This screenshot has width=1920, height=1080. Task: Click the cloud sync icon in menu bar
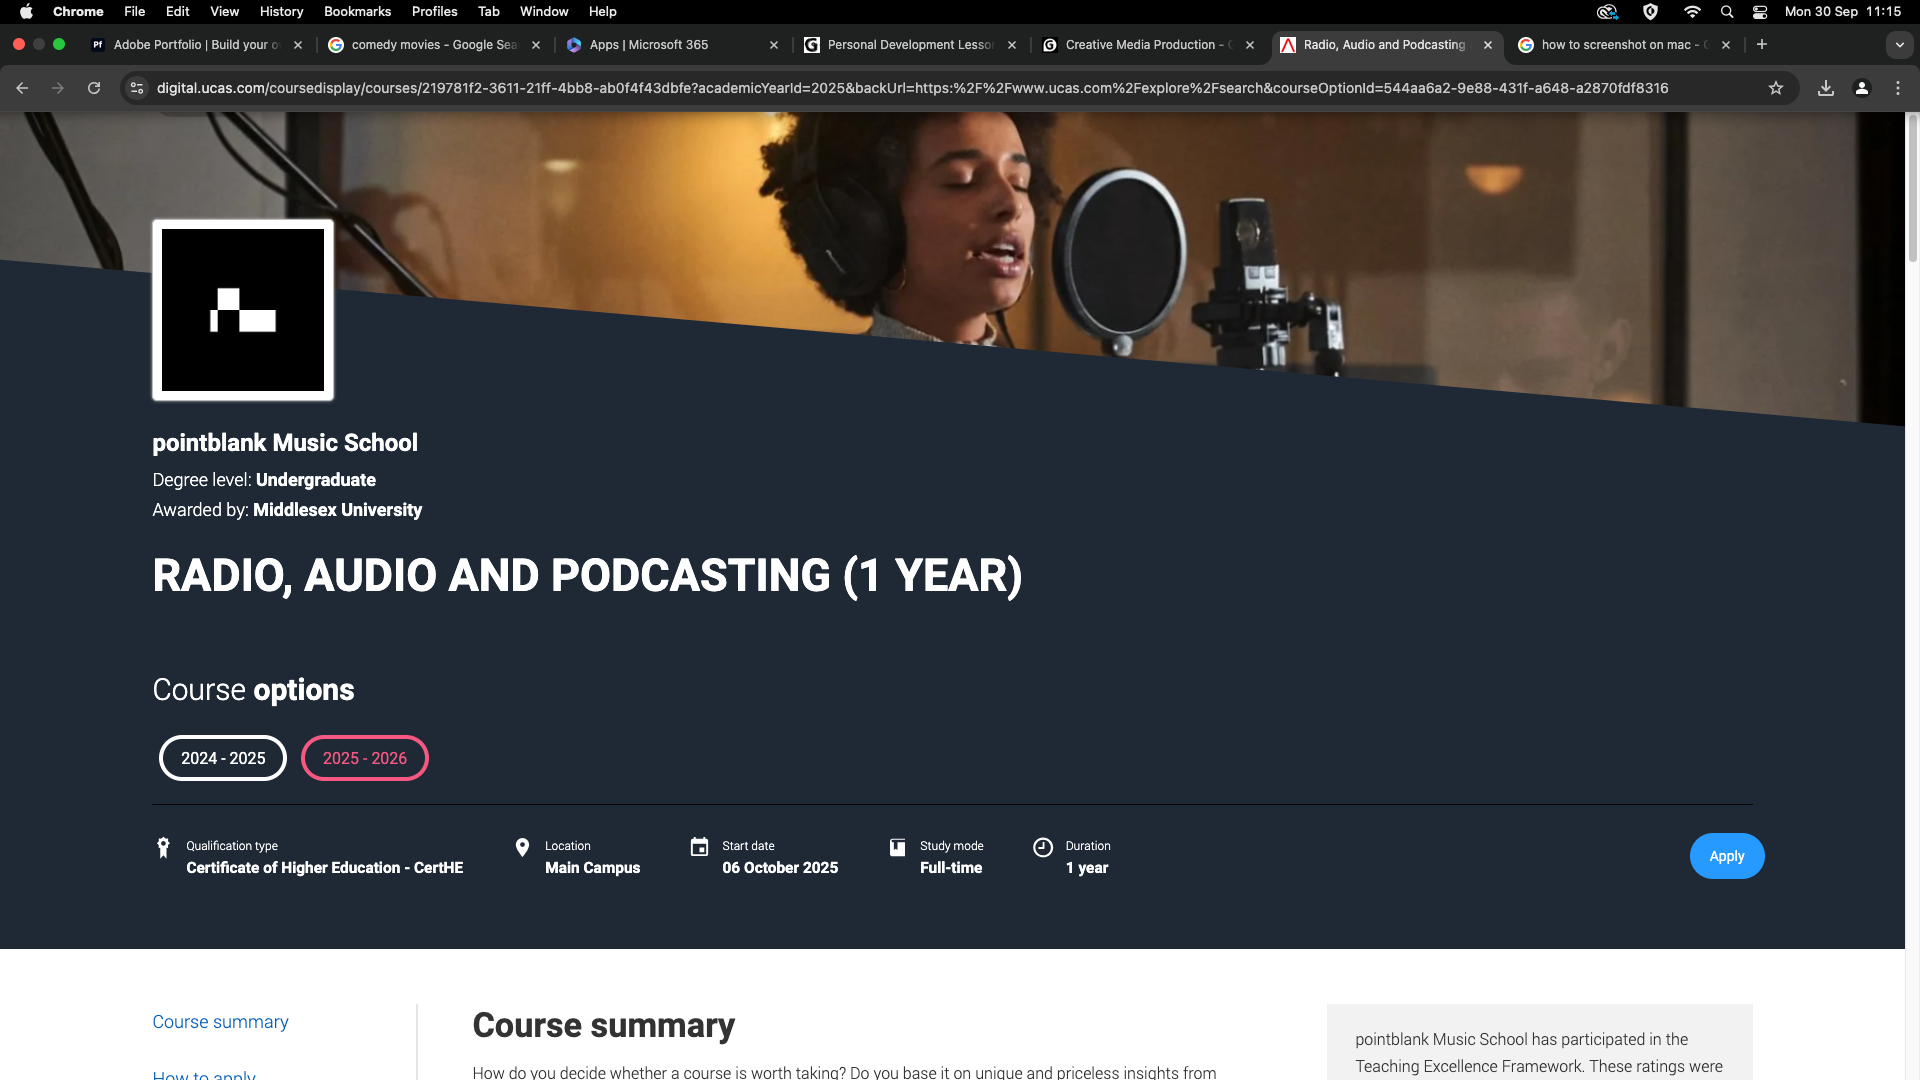click(1607, 12)
